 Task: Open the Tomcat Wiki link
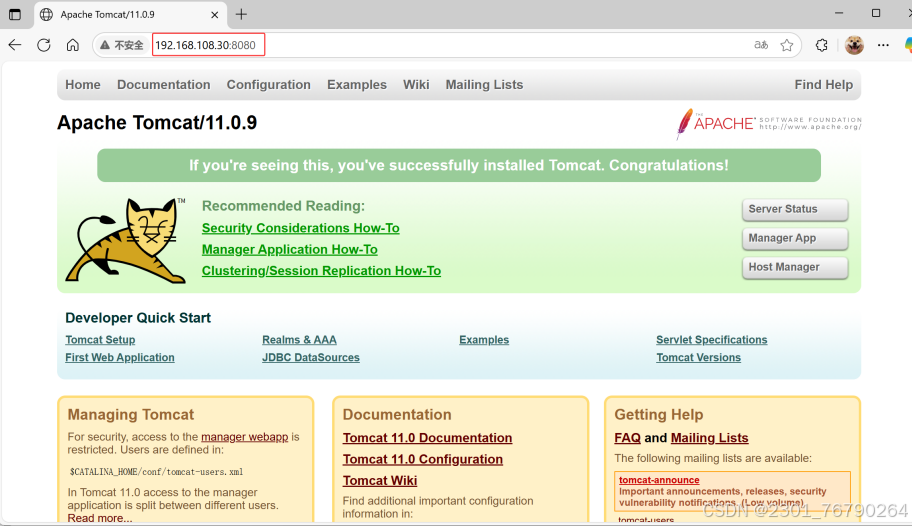click(x=380, y=481)
